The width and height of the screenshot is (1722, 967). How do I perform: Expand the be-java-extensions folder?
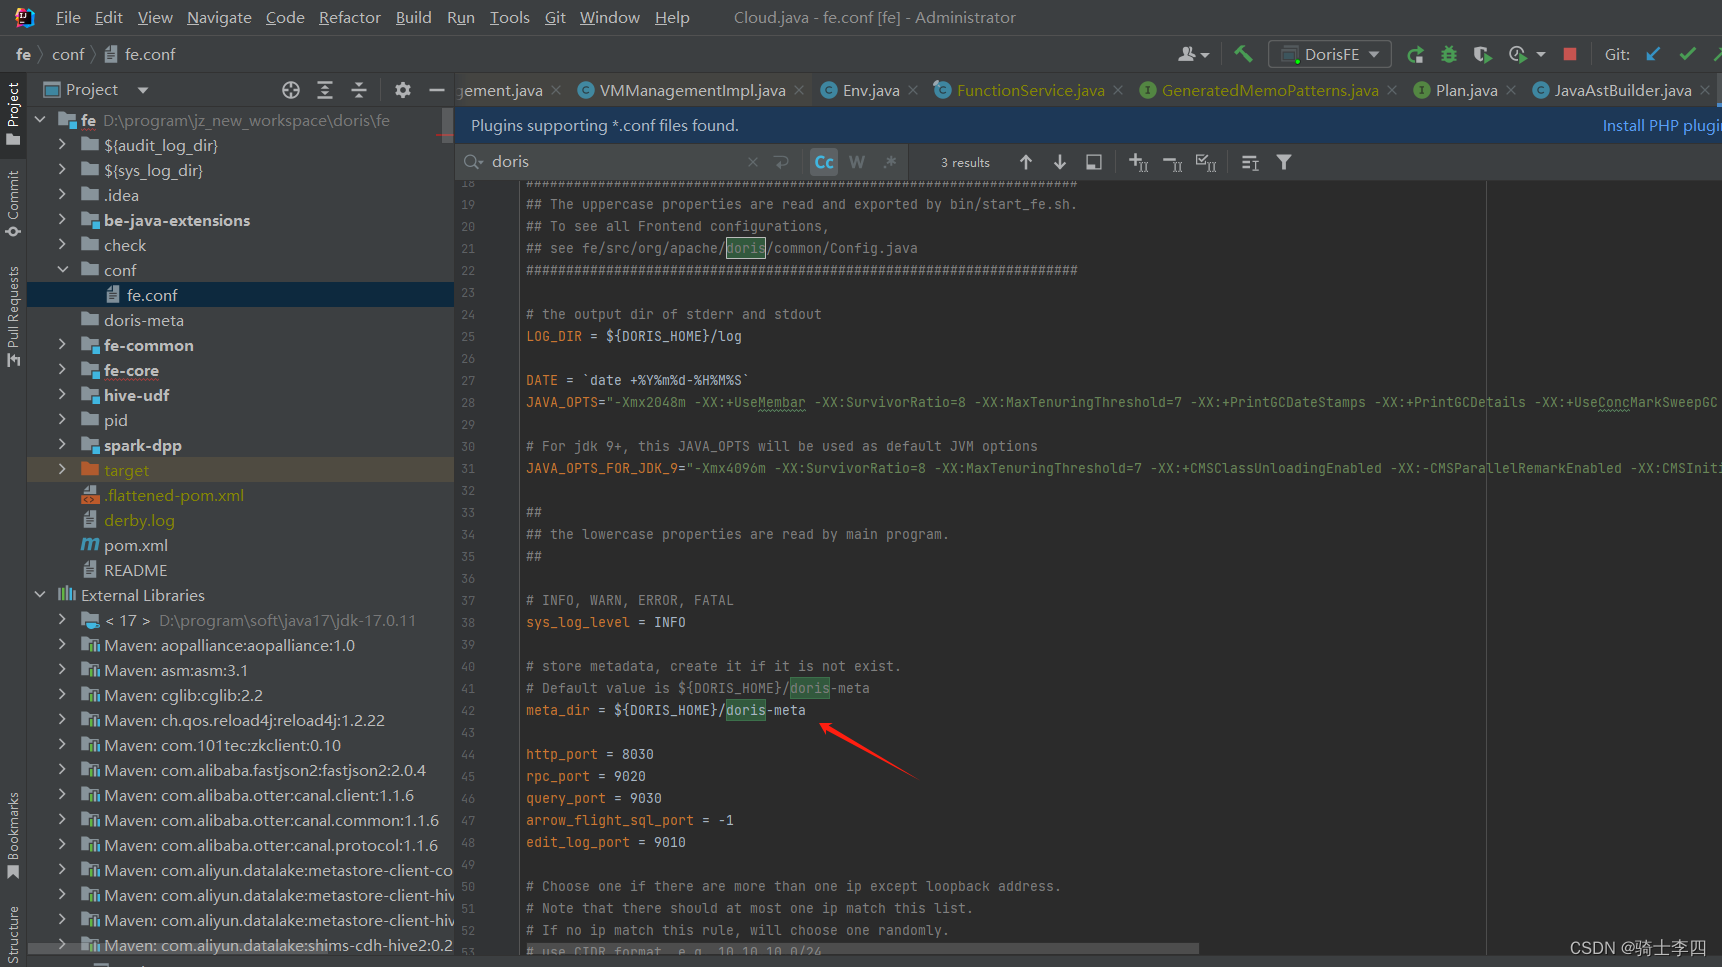click(62, 220)
